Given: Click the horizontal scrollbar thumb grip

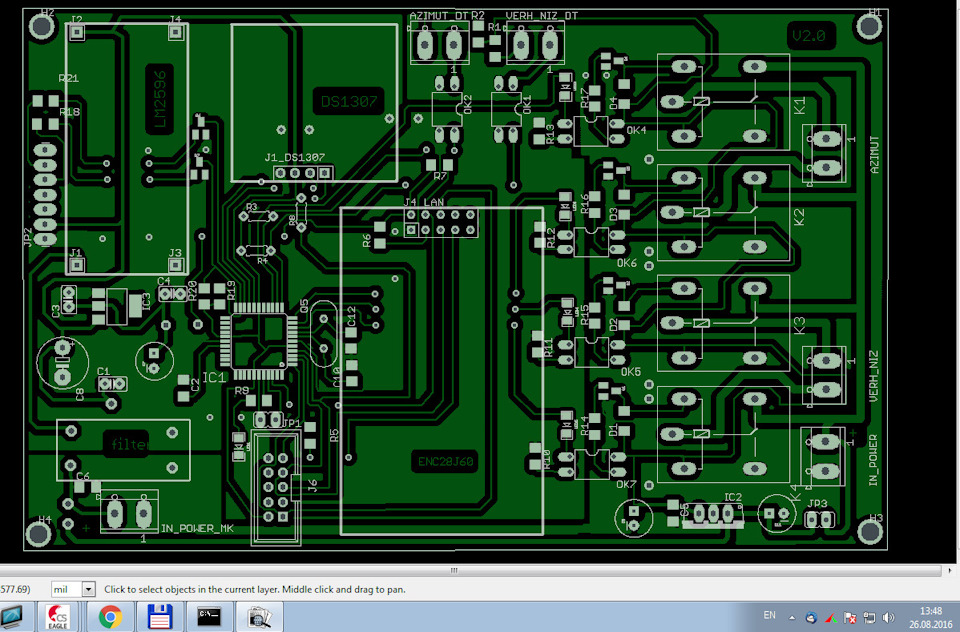Looking at the screenshot, I should tap(455, 570).
